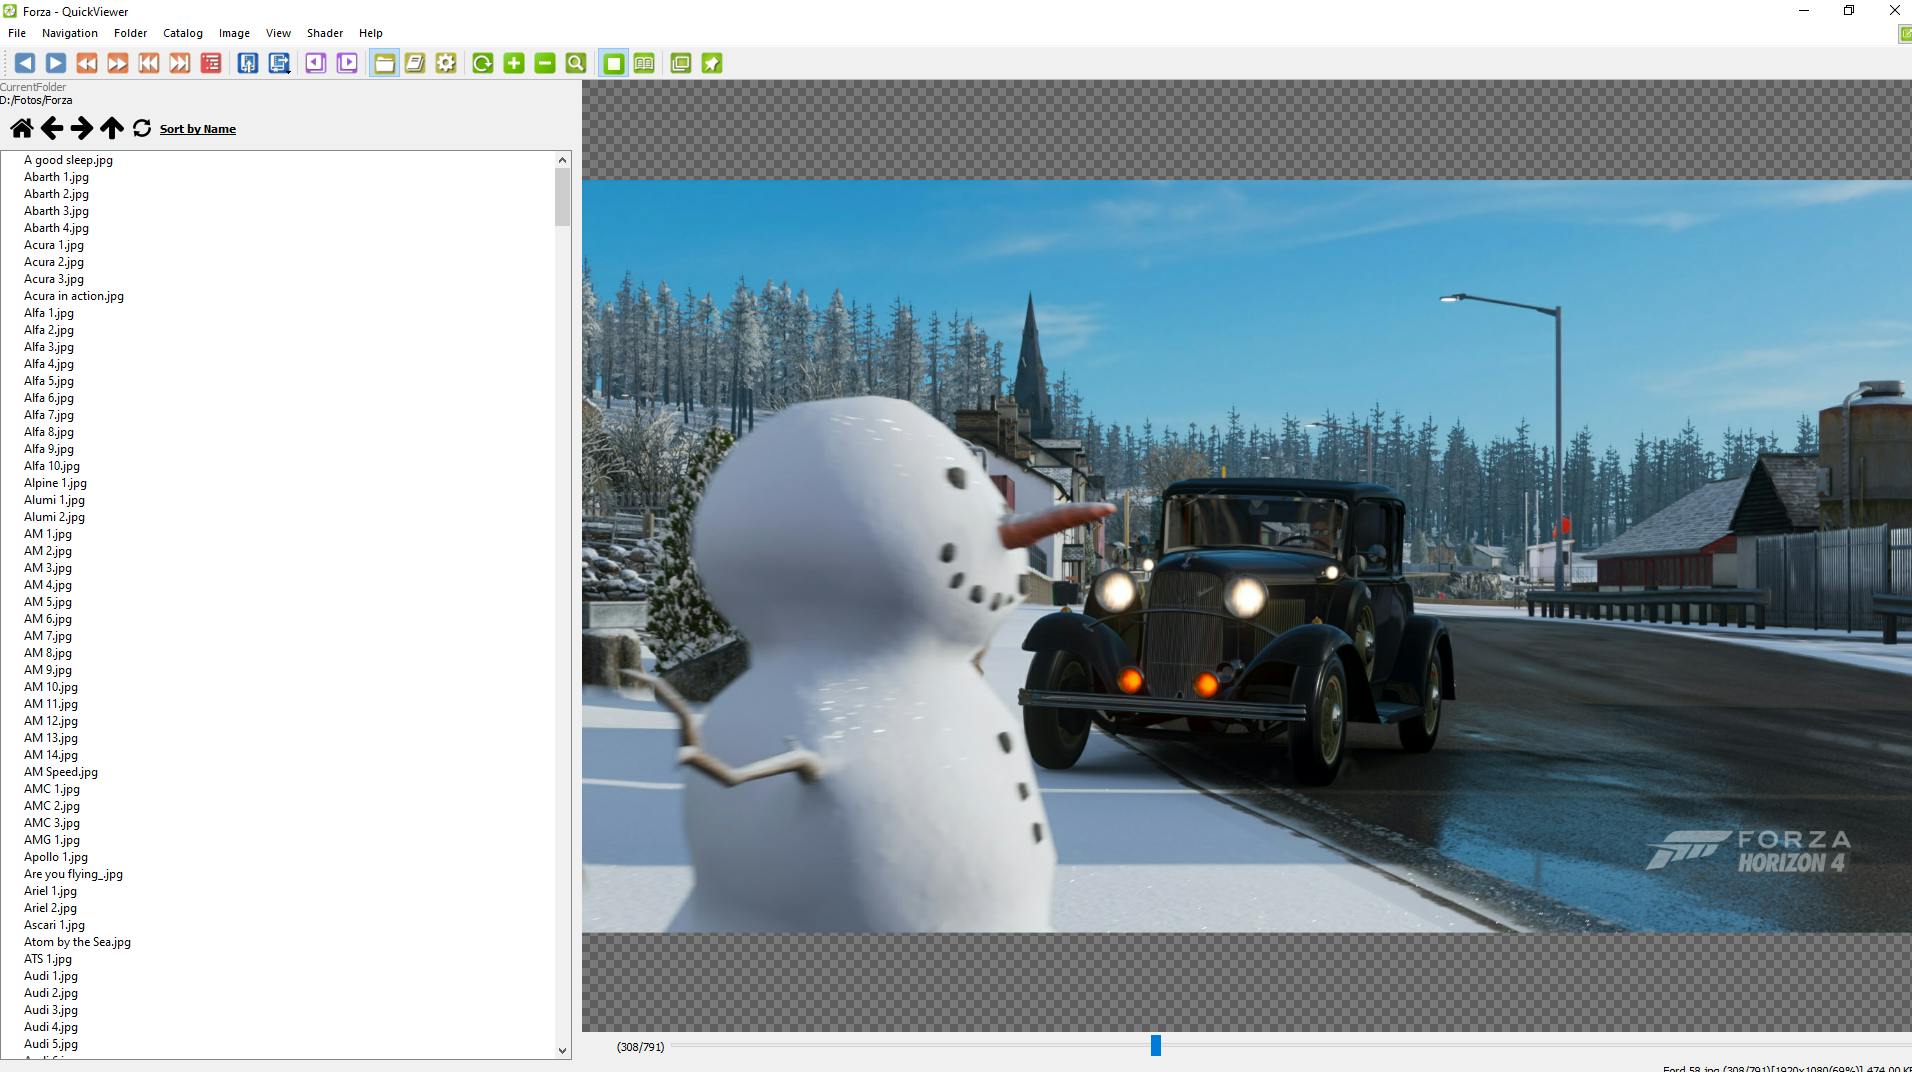
Task: Select 'Ariel 2.jpg' in file list
Action: click(x=50, y=908)
